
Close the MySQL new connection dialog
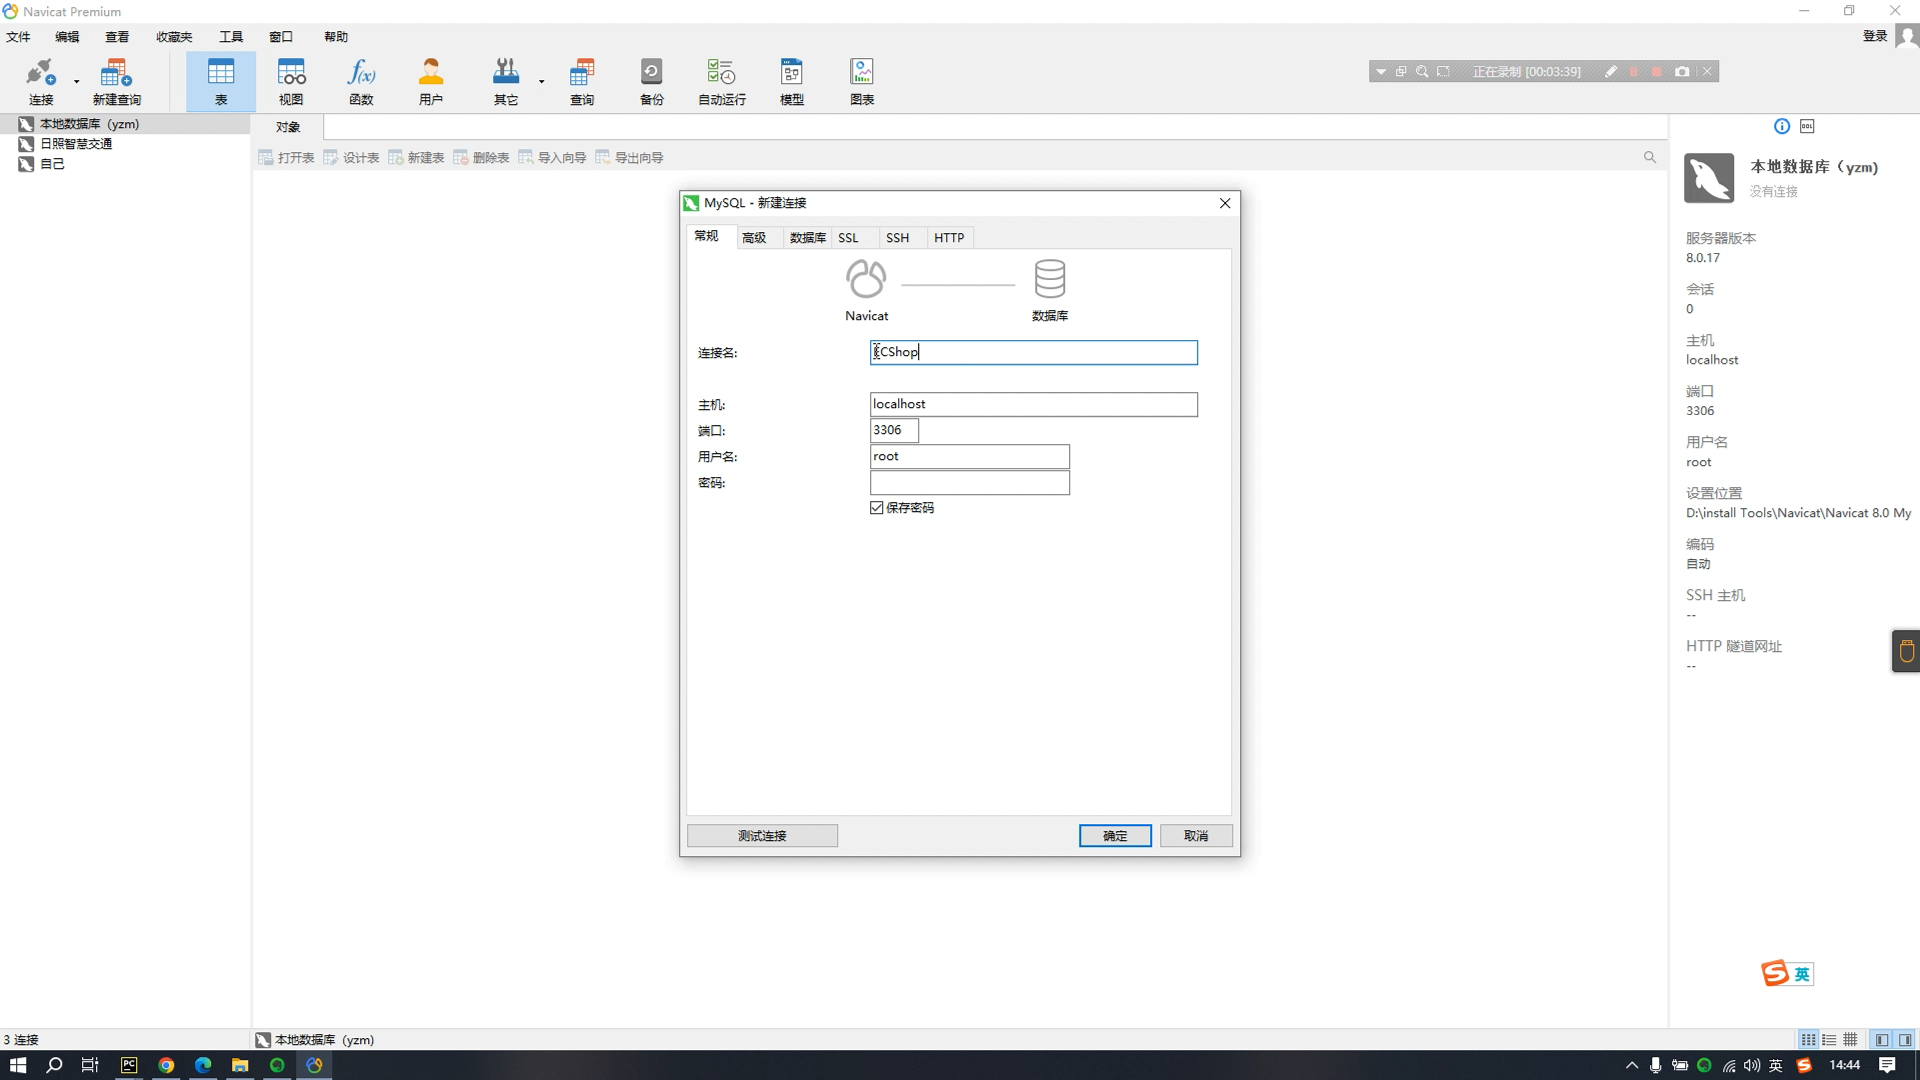[1225, 203]
